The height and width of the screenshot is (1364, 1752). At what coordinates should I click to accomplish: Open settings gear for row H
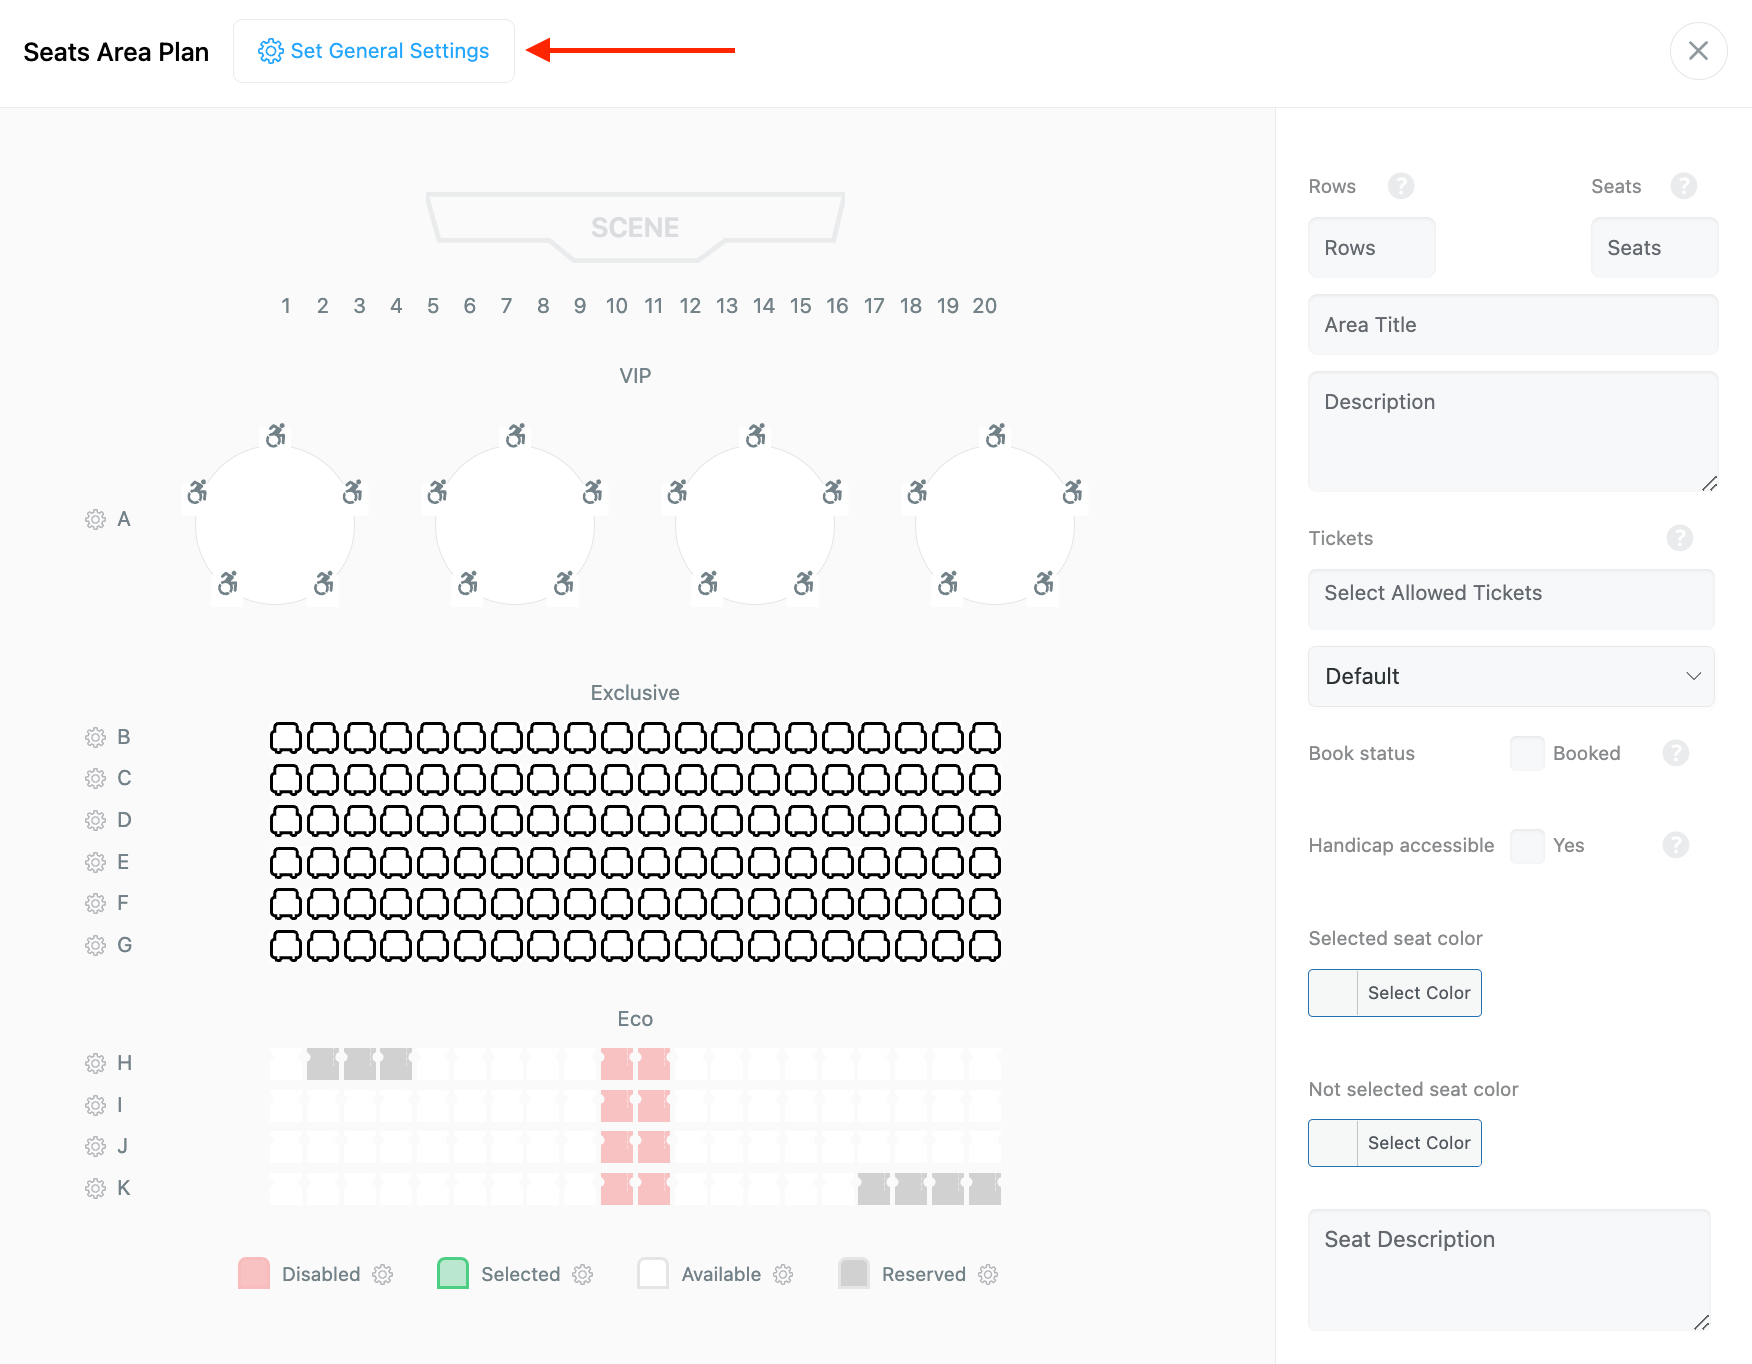point(95,1064)
